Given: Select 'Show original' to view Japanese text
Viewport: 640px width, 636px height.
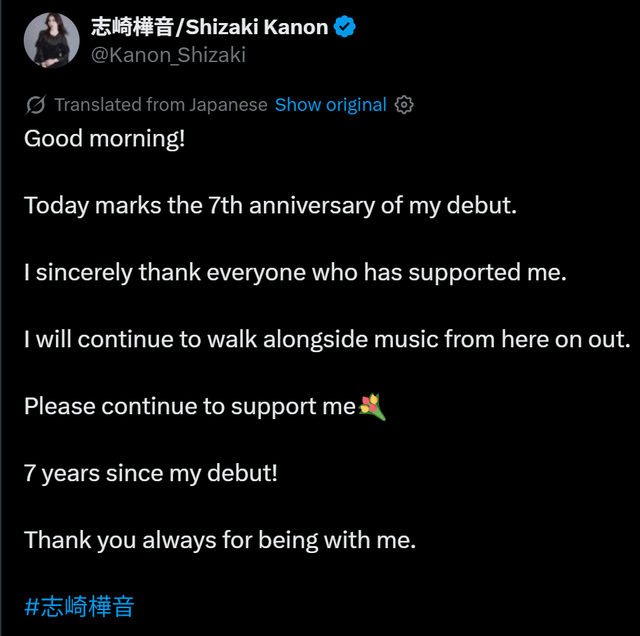Looking at the screenshot, I should [x=330, y=105].
